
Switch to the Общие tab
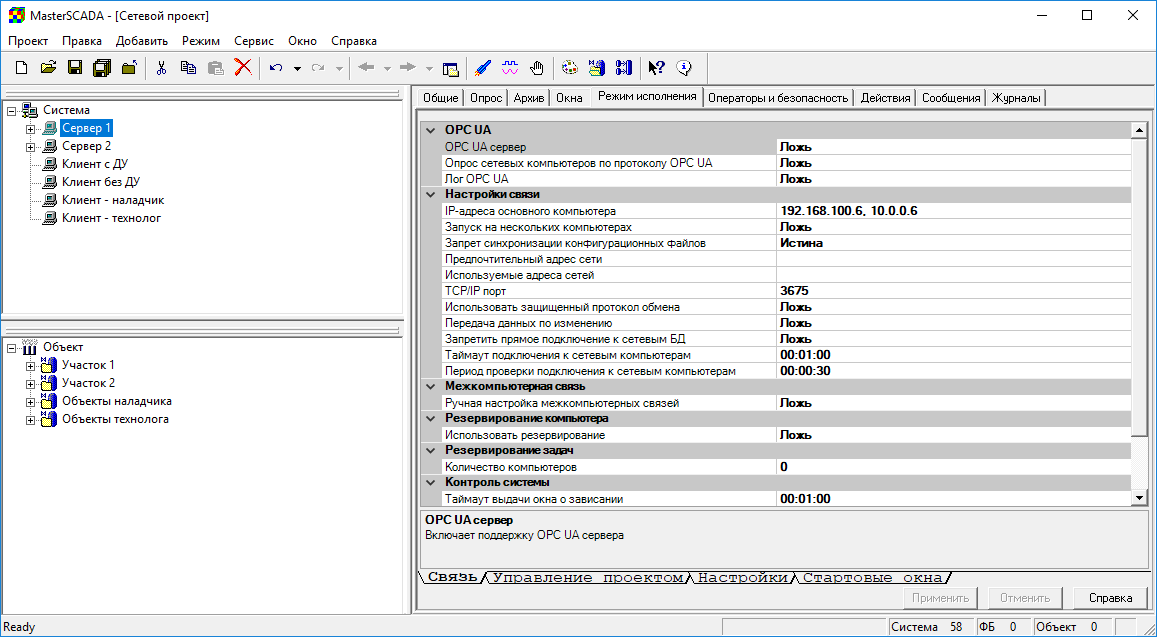pyautogui.click(x=441, y=98)
